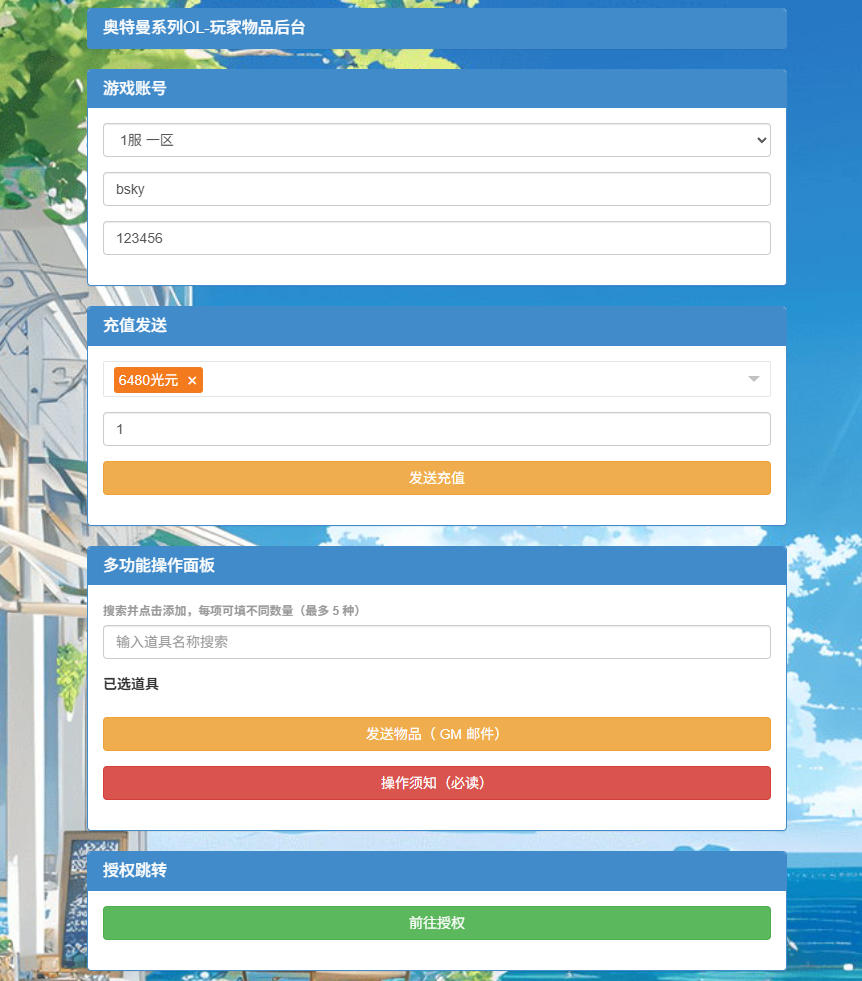Click the green 前往授权 button
This screenshot has width=862, height=981.
437,923
